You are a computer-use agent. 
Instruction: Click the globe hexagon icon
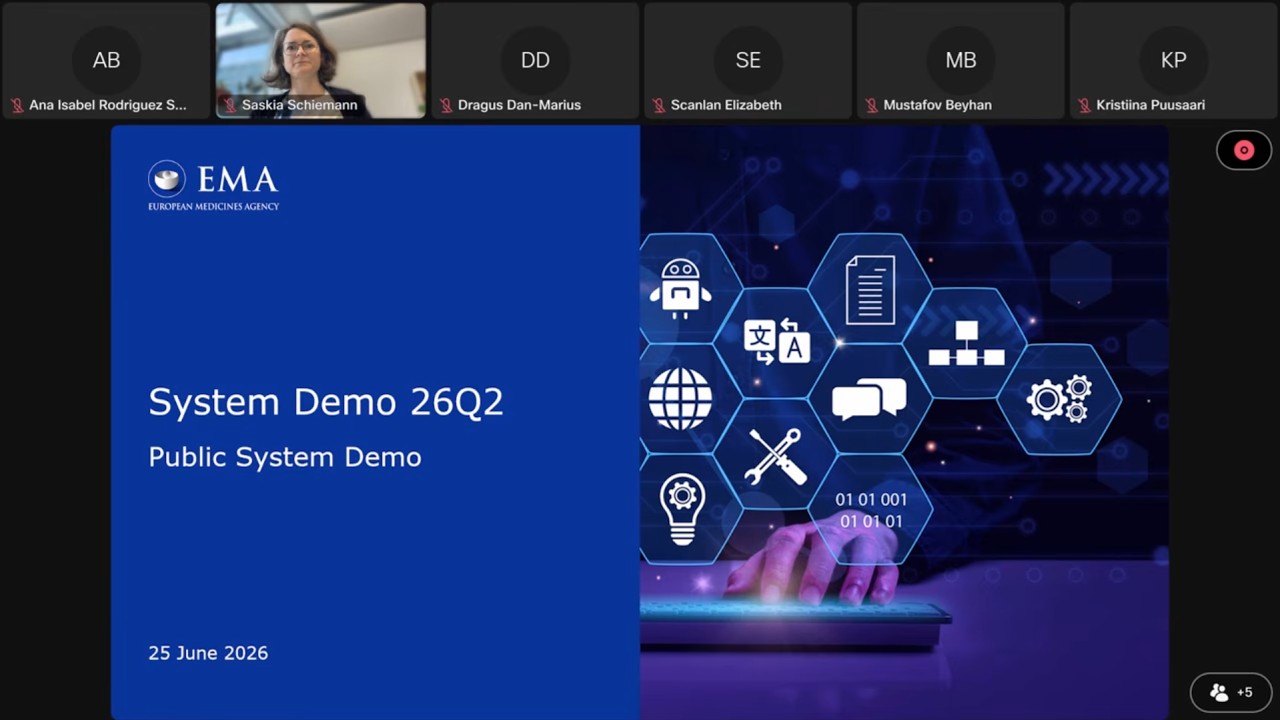click(681, 398)
